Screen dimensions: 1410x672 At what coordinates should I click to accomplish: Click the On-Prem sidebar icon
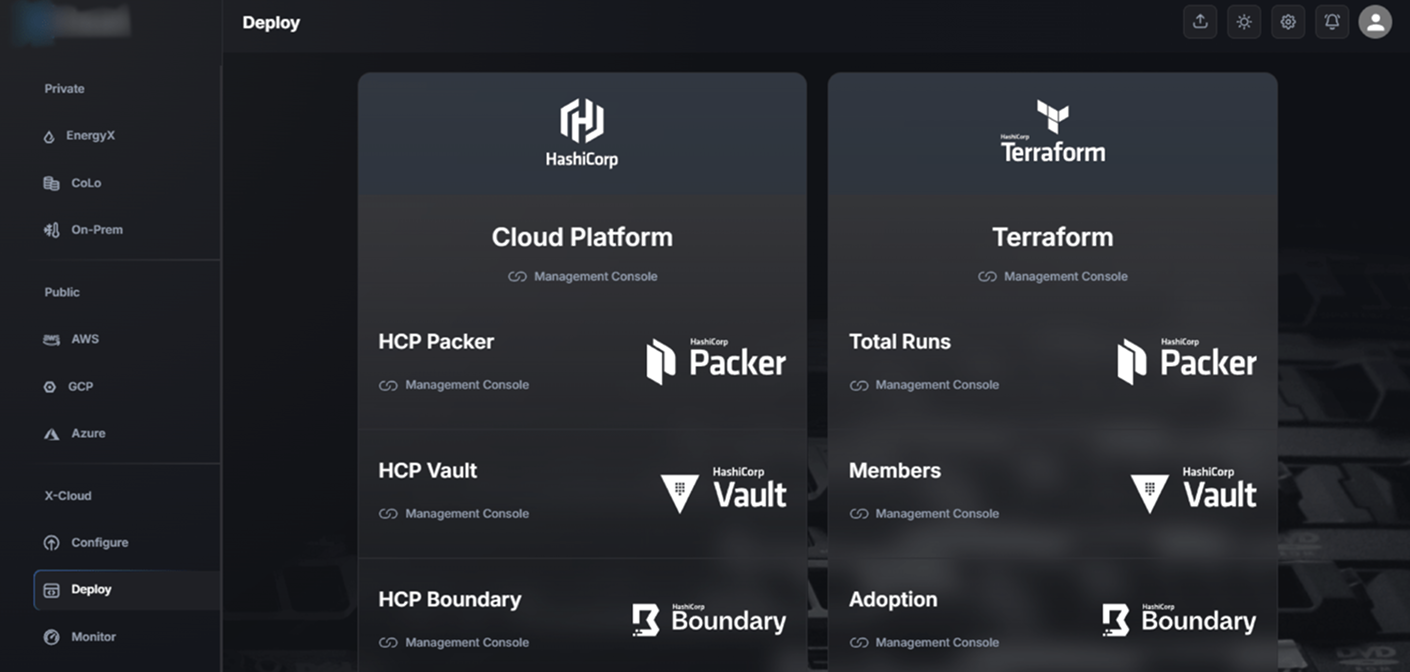(x=51, y=230)
